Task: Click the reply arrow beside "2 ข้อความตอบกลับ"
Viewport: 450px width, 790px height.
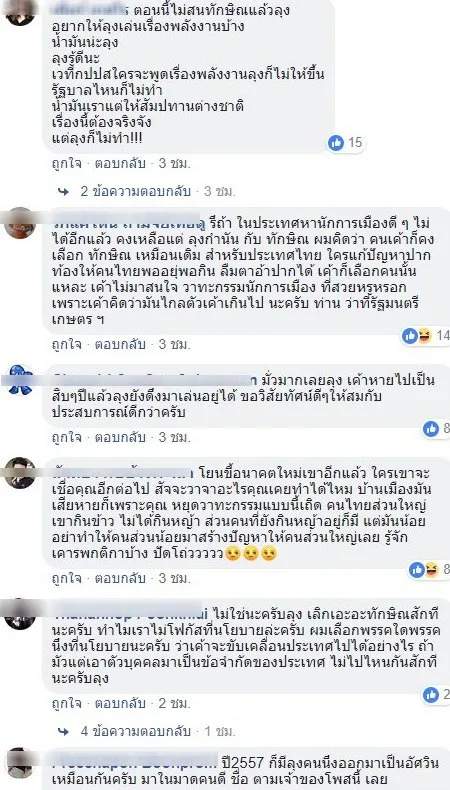Action: click(63, 192)
